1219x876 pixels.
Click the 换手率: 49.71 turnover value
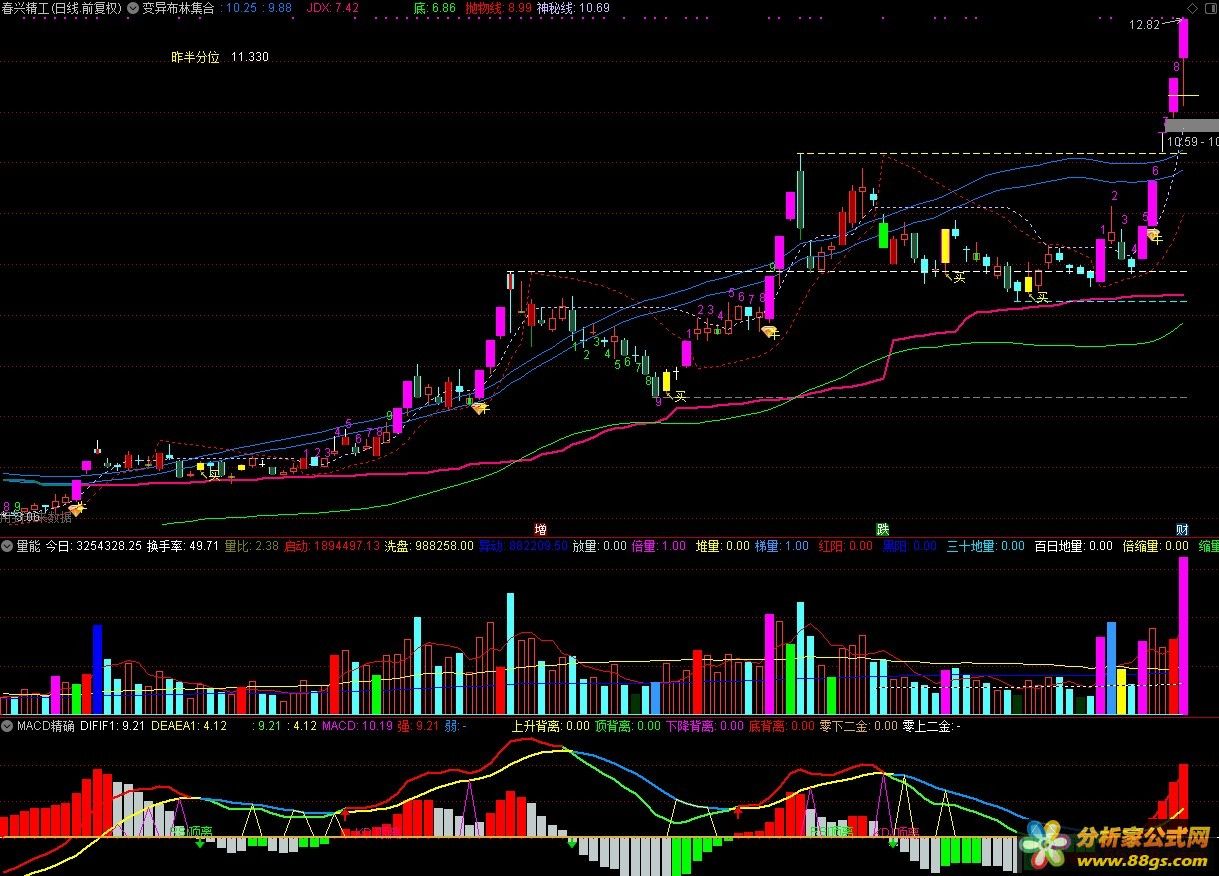(x=184, y=546)
